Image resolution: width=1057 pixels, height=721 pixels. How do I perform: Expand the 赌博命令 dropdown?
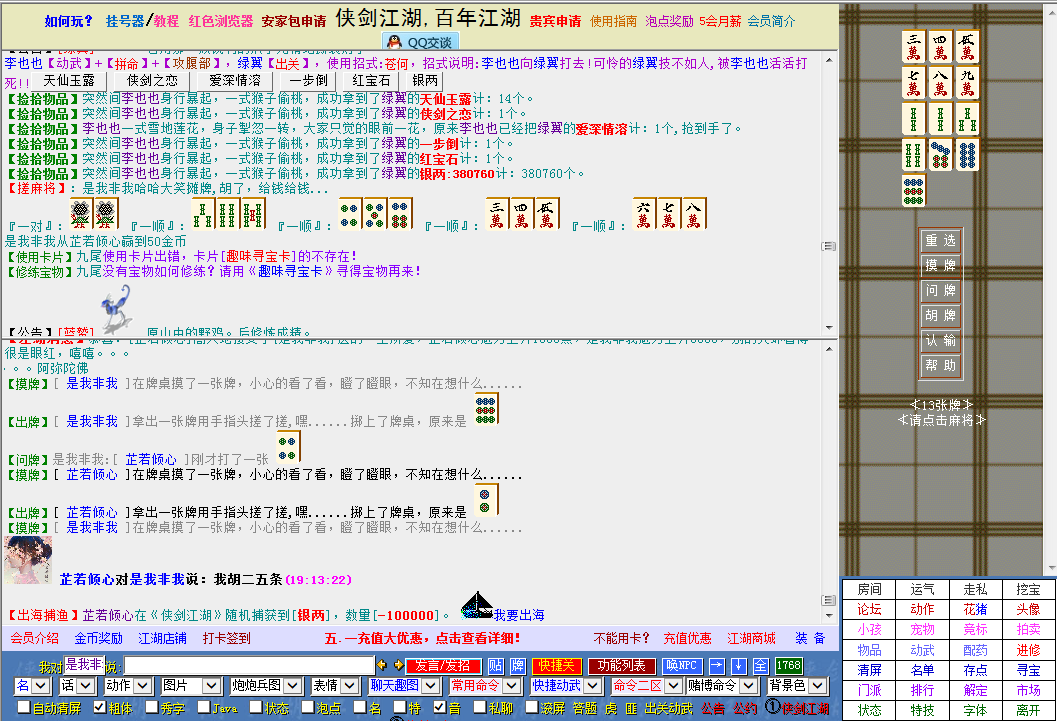tap(722, 686)
